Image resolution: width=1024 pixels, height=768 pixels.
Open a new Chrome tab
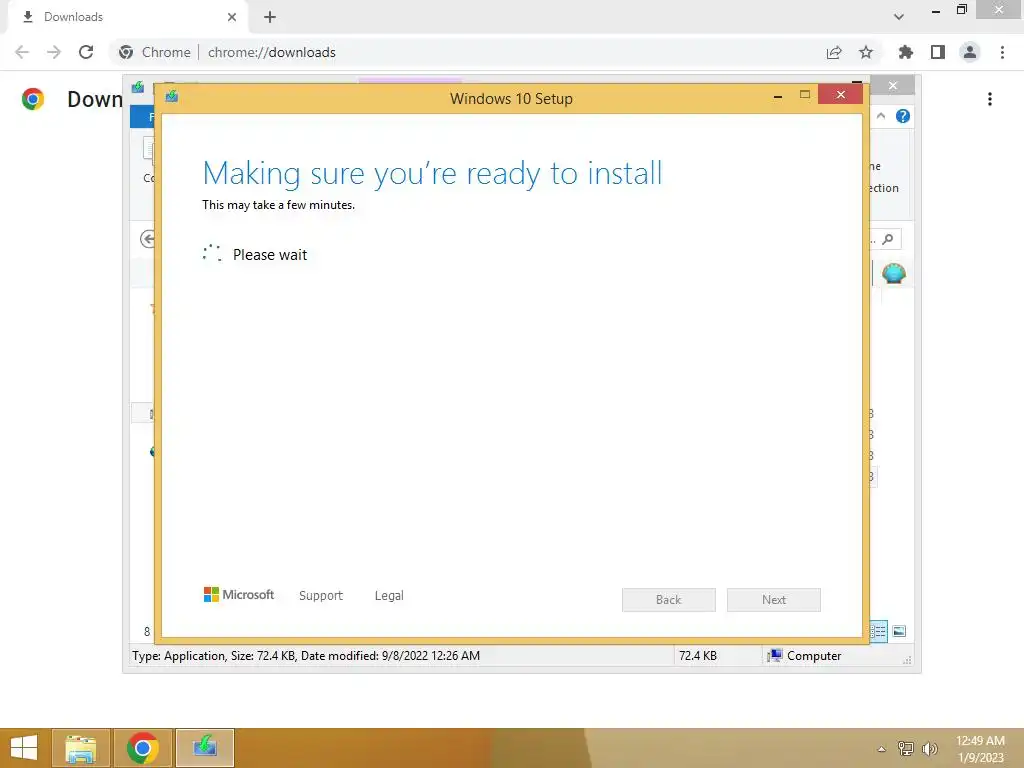click(270, 17)
